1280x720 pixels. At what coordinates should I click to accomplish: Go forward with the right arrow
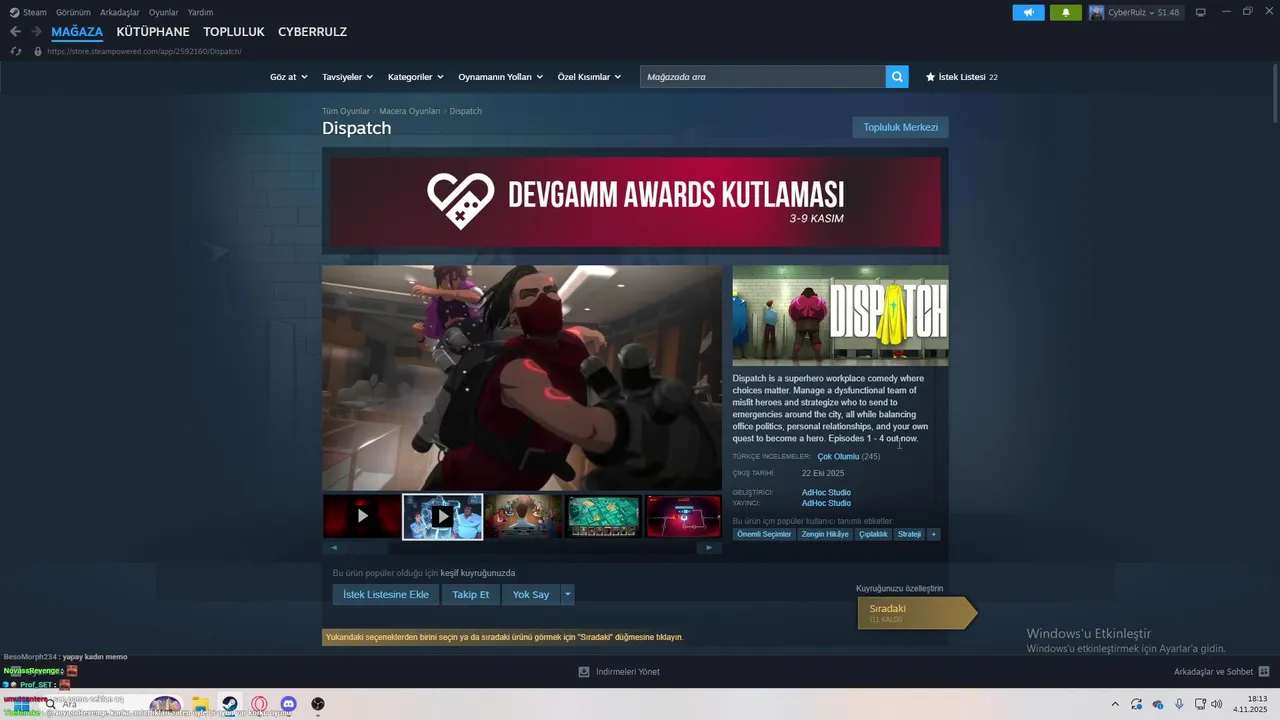(36, 32)
